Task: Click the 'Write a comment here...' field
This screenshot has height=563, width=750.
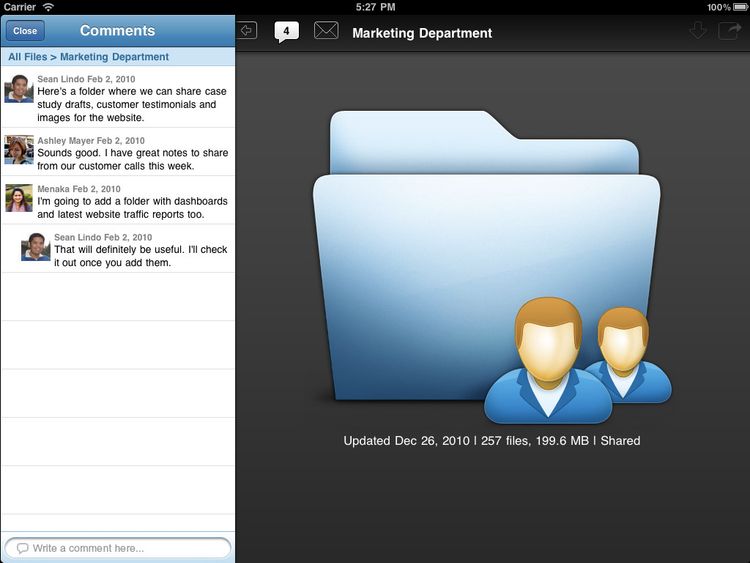Action: 118,548
